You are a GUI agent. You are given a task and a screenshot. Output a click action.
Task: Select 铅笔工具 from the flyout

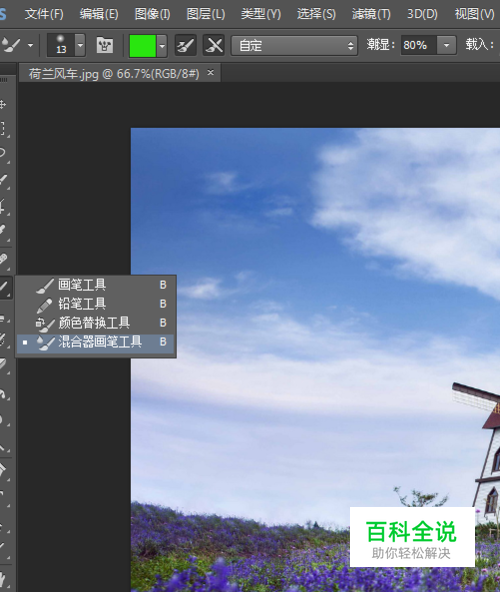96,304
